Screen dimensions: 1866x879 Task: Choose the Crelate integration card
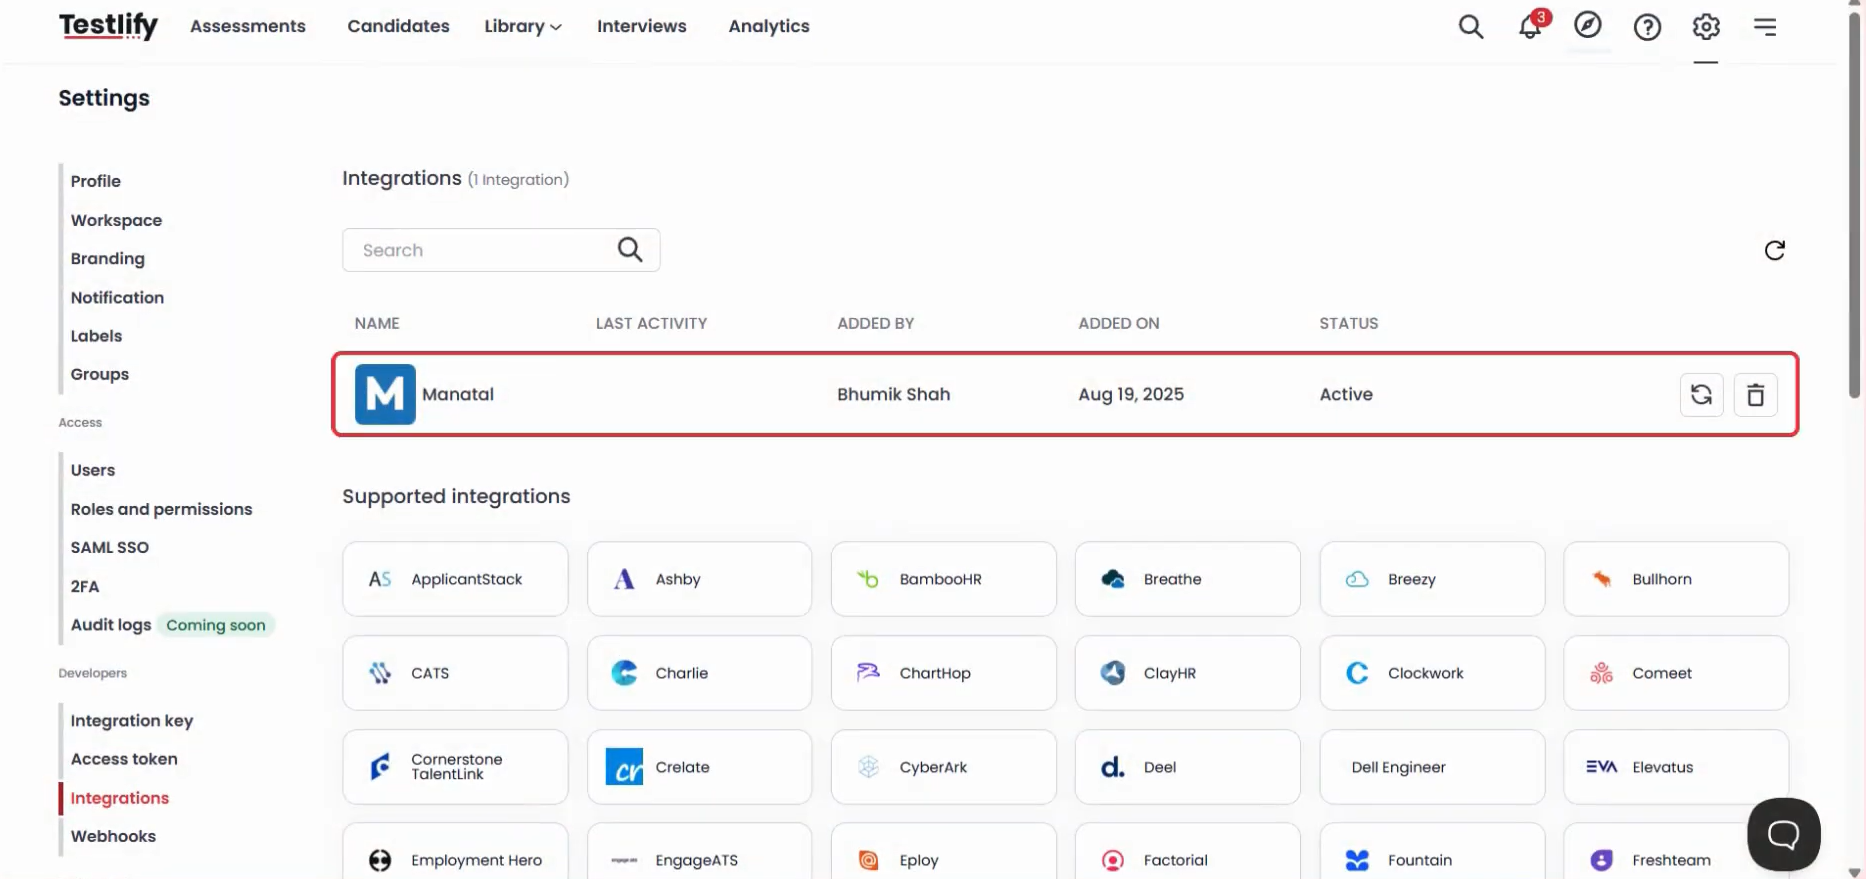699,767
